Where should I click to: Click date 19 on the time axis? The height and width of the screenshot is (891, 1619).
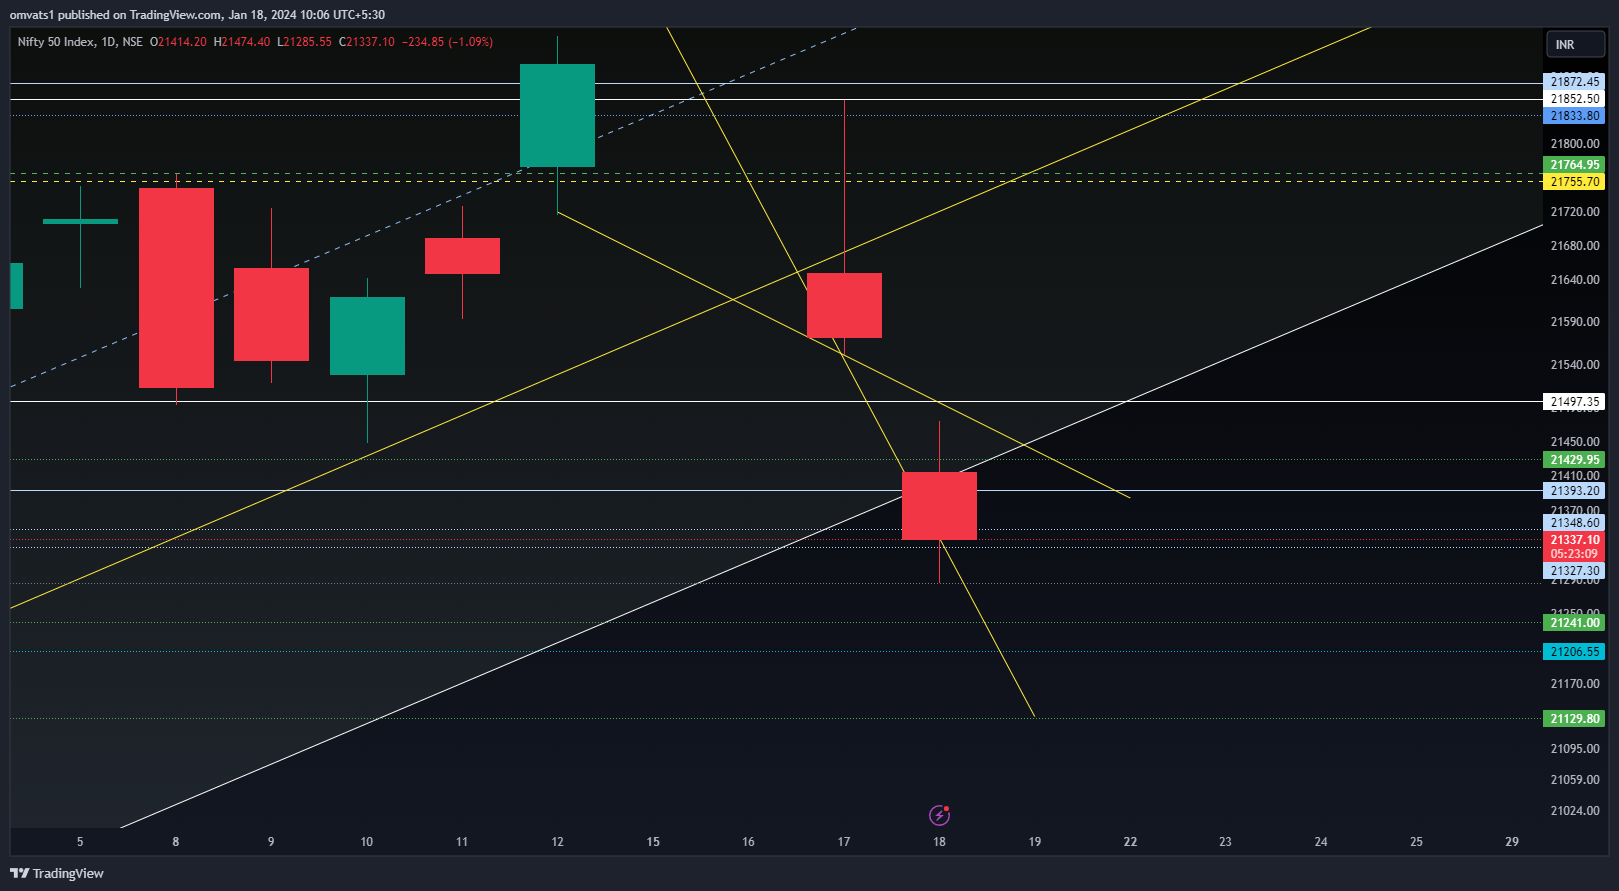[x=1035, y=842]
